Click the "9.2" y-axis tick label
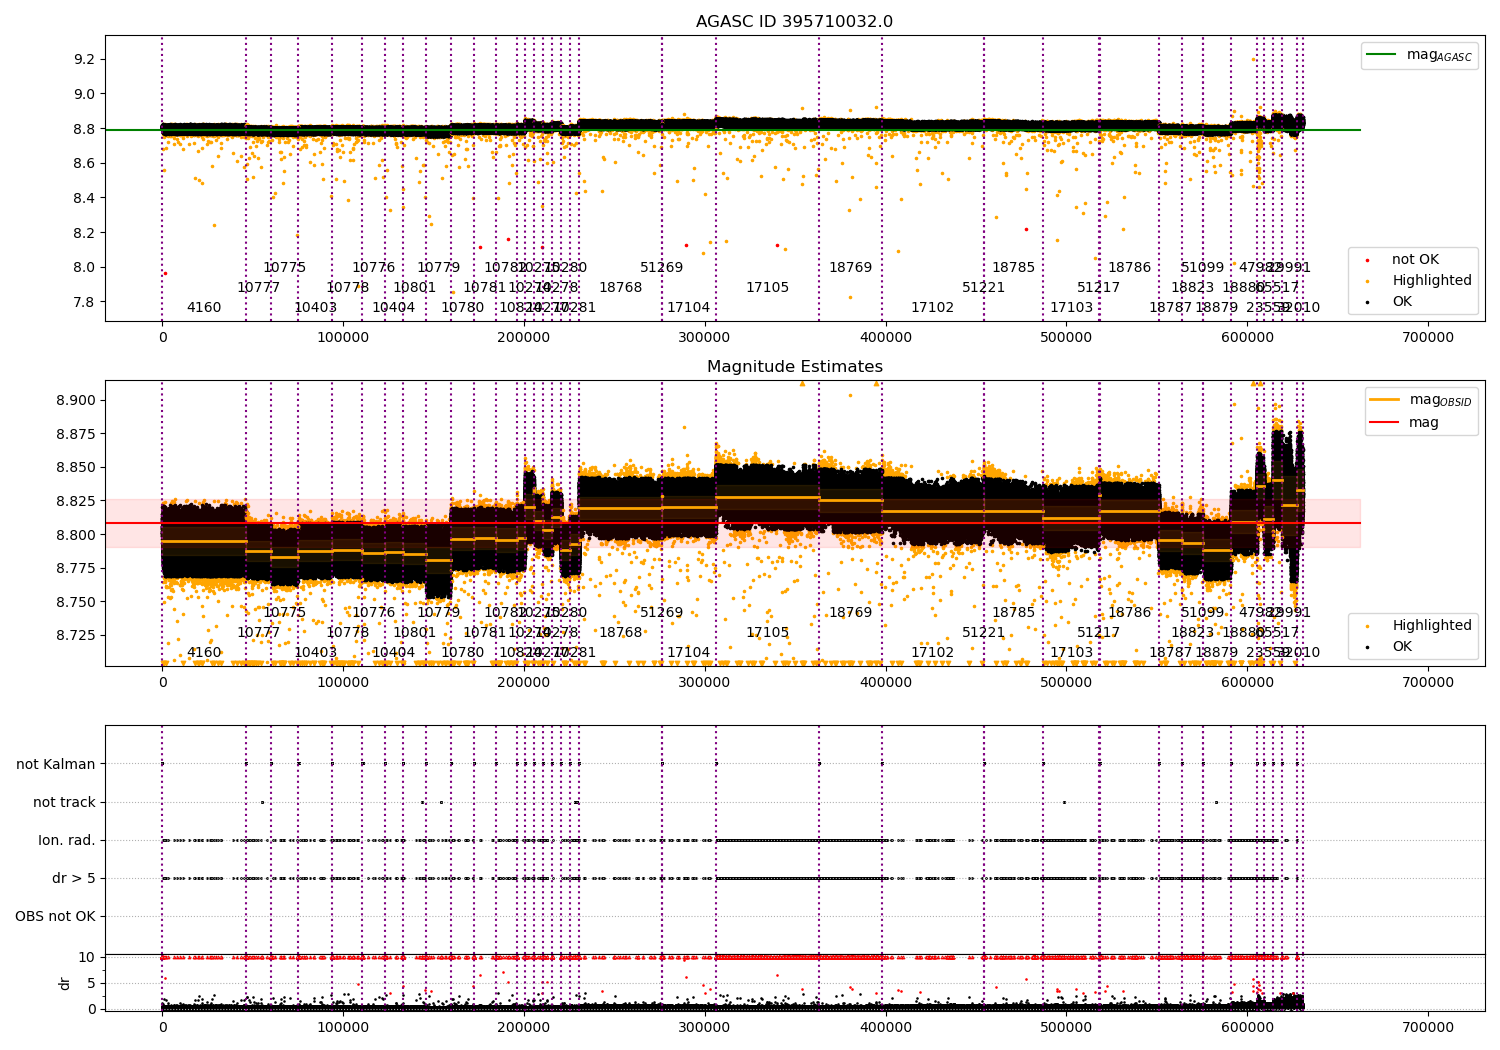The width and height of the screenshot is (1500, 1050). (84, 59)
